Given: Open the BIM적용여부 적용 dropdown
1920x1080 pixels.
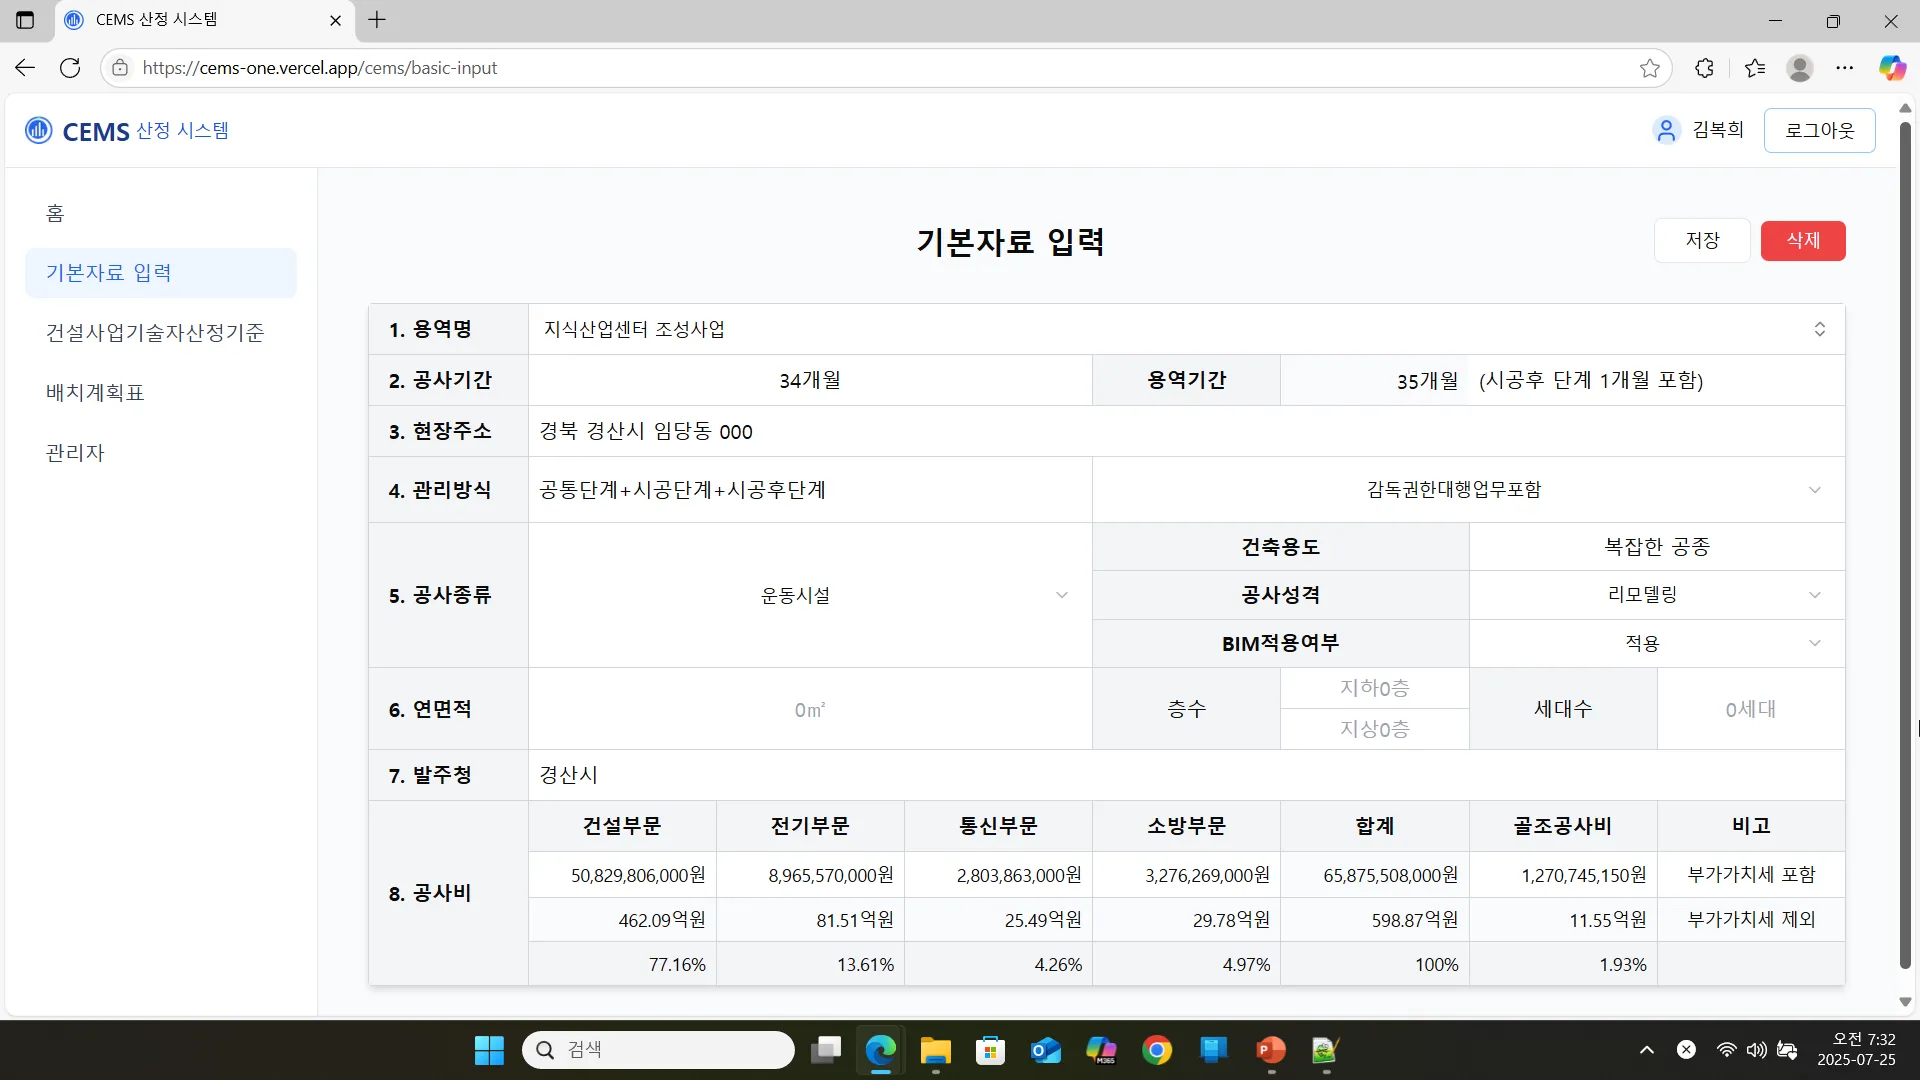Looking at the screenshot, I should [1657, 643].
